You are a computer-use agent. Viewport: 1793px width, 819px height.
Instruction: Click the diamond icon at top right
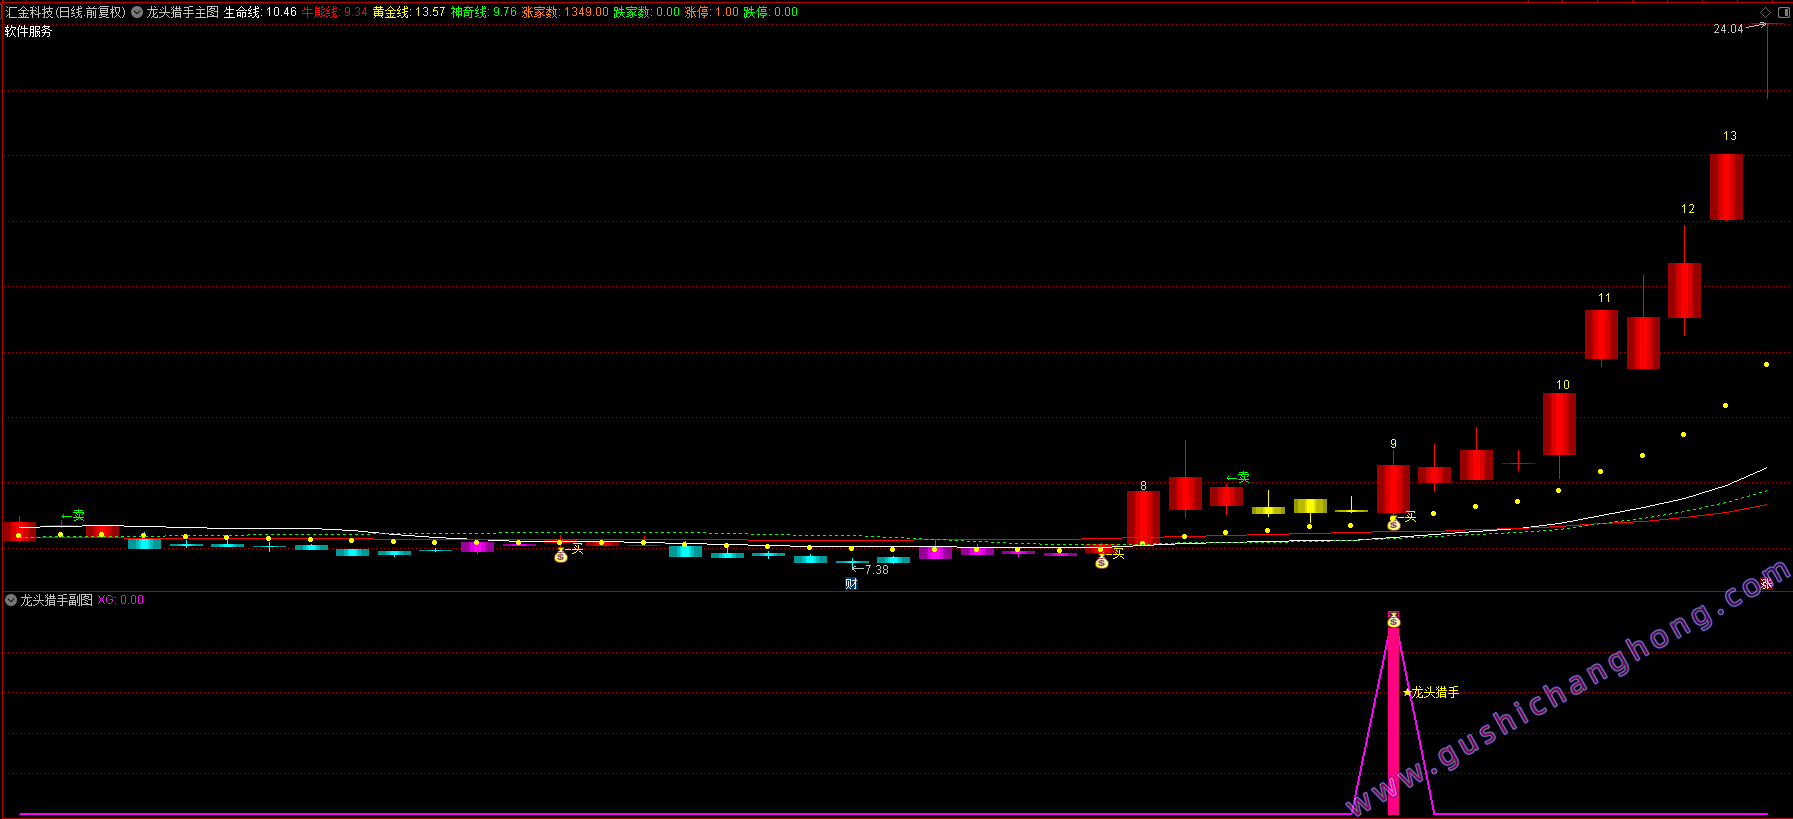click(1766, 12)
